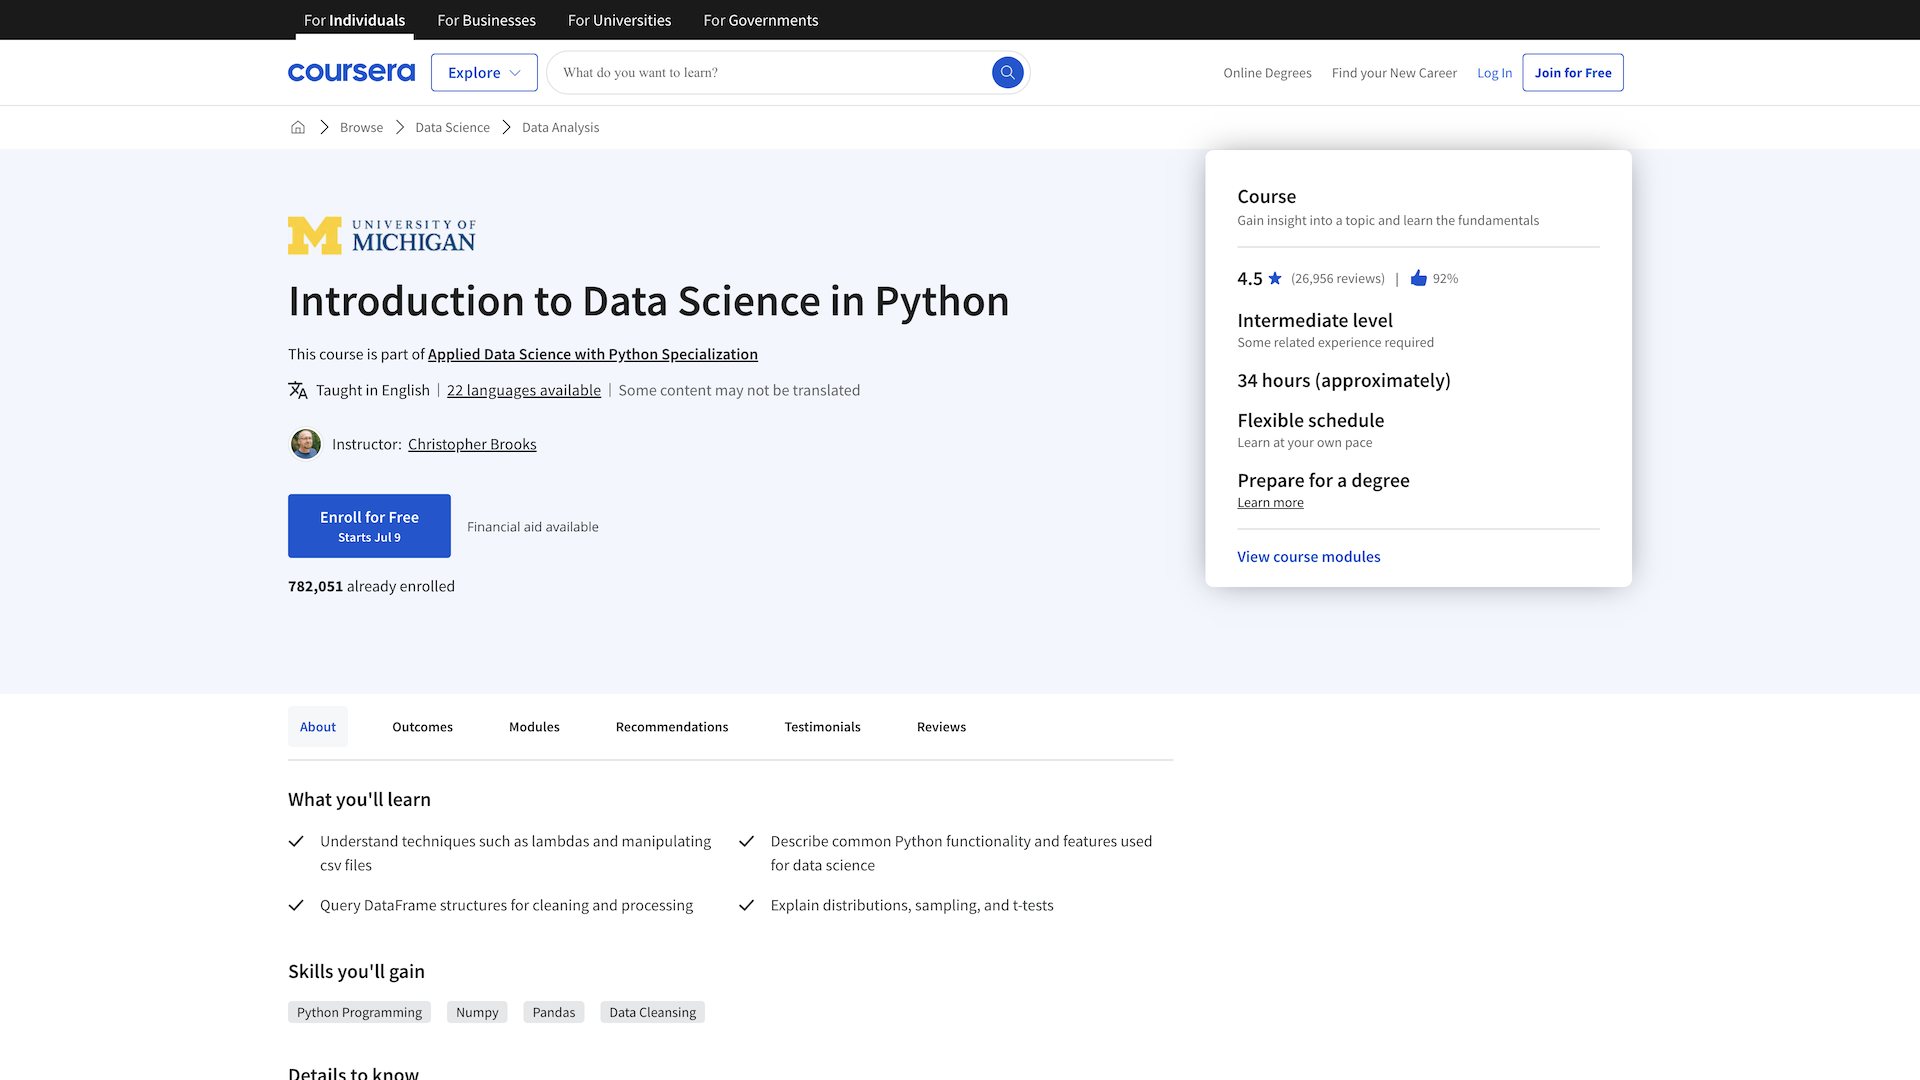Click the blue rating star icon
This screenshot has height=1080, width=1920.
[x=1275, y=278]
